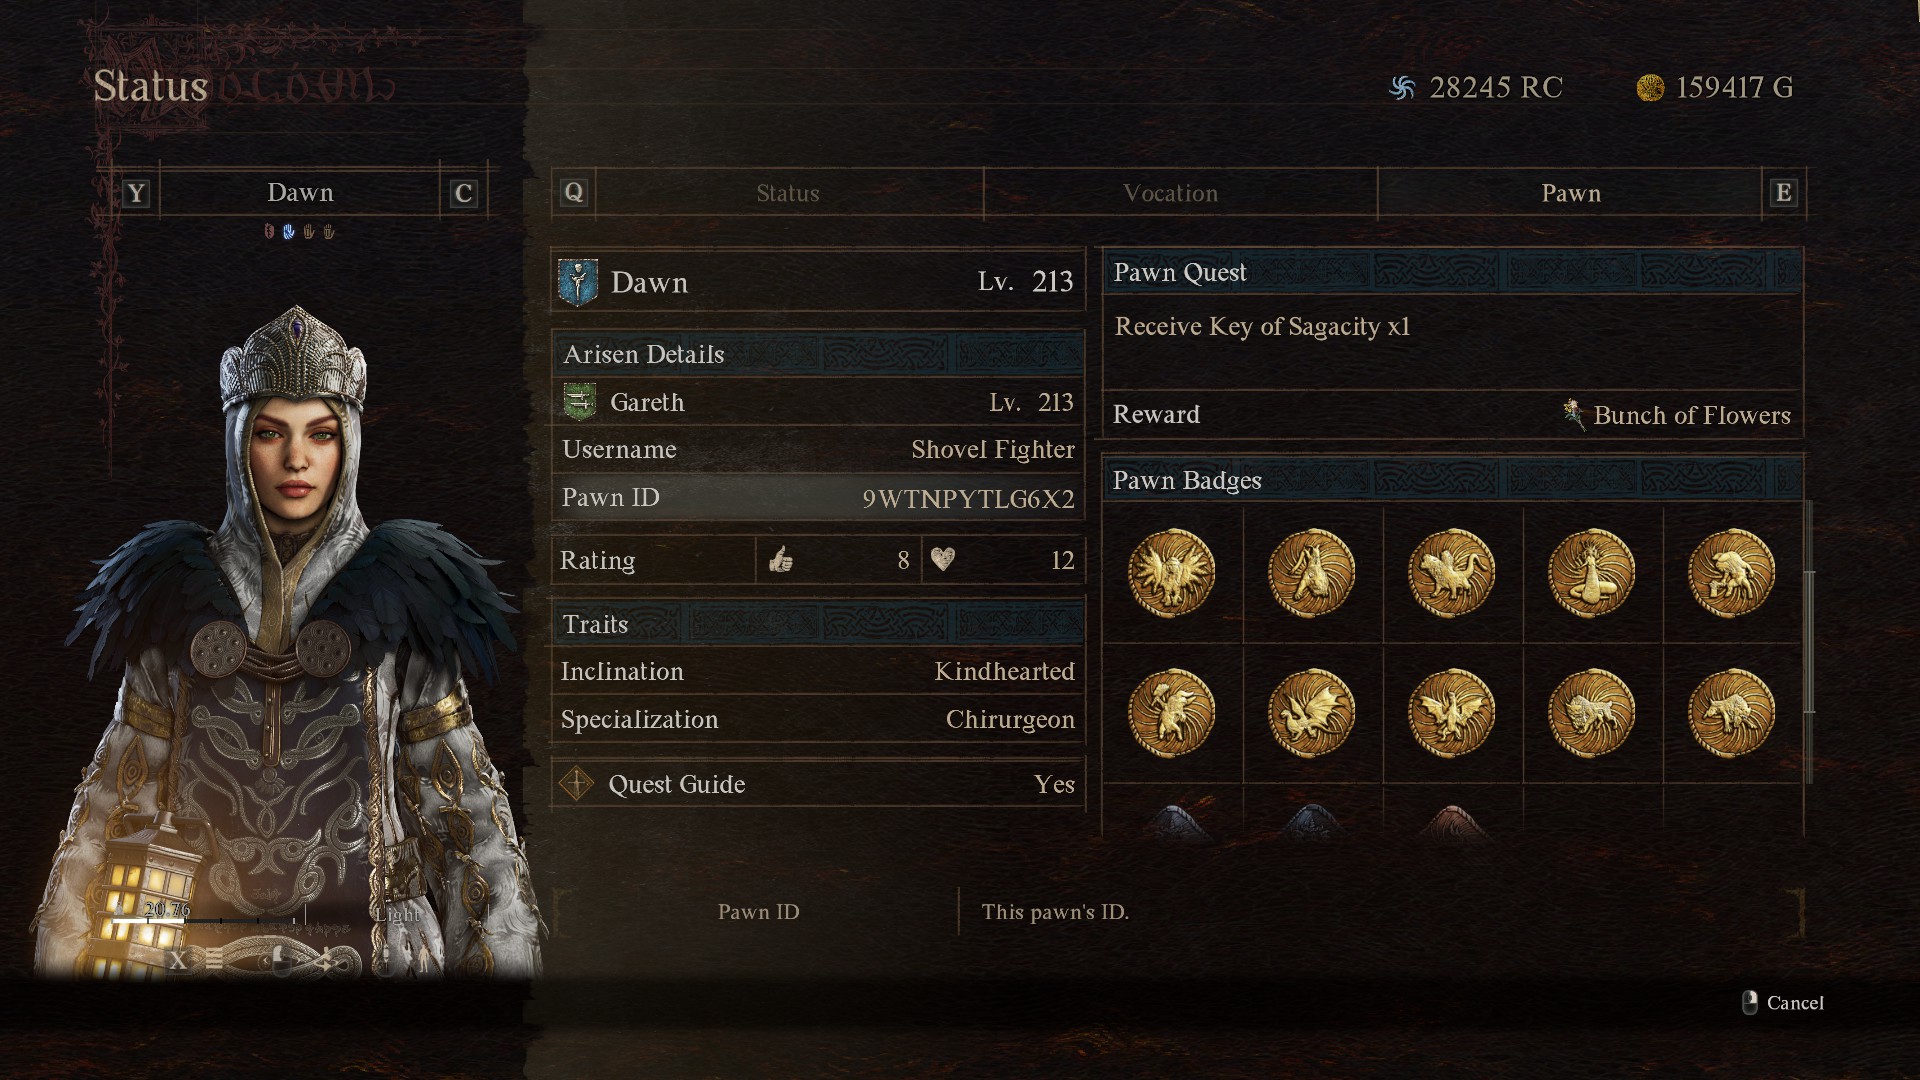Viewport: 1920px width, 1080px height.
Task: Switch to the Vocation tab
Action: [1170, 193]
